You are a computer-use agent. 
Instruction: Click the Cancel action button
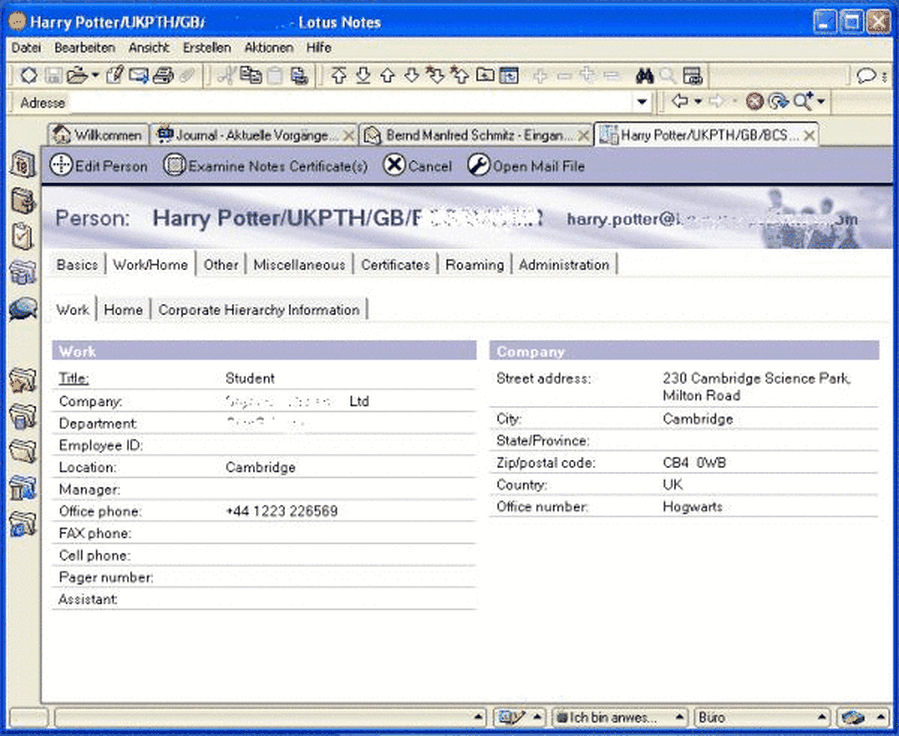coord(417,166)
